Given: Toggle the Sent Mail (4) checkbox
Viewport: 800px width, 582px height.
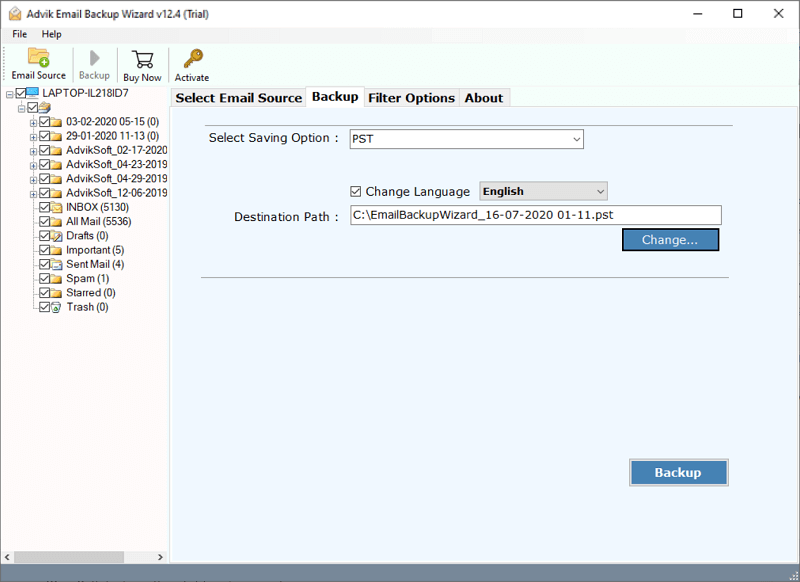Looking at the screenshot, I should (44, 264).
